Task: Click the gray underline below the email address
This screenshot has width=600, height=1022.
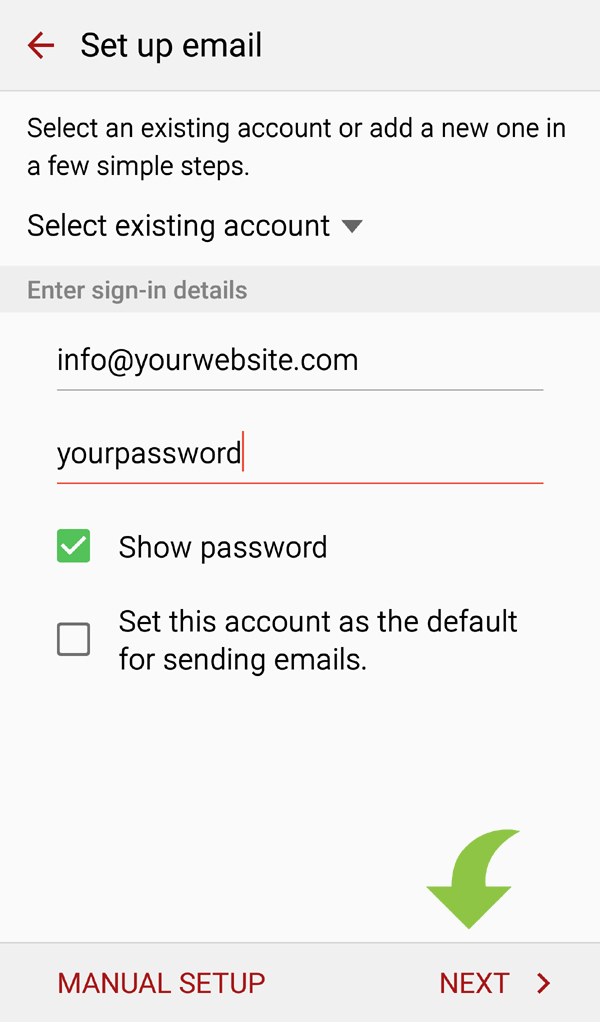Action: (x=300, y=390)
